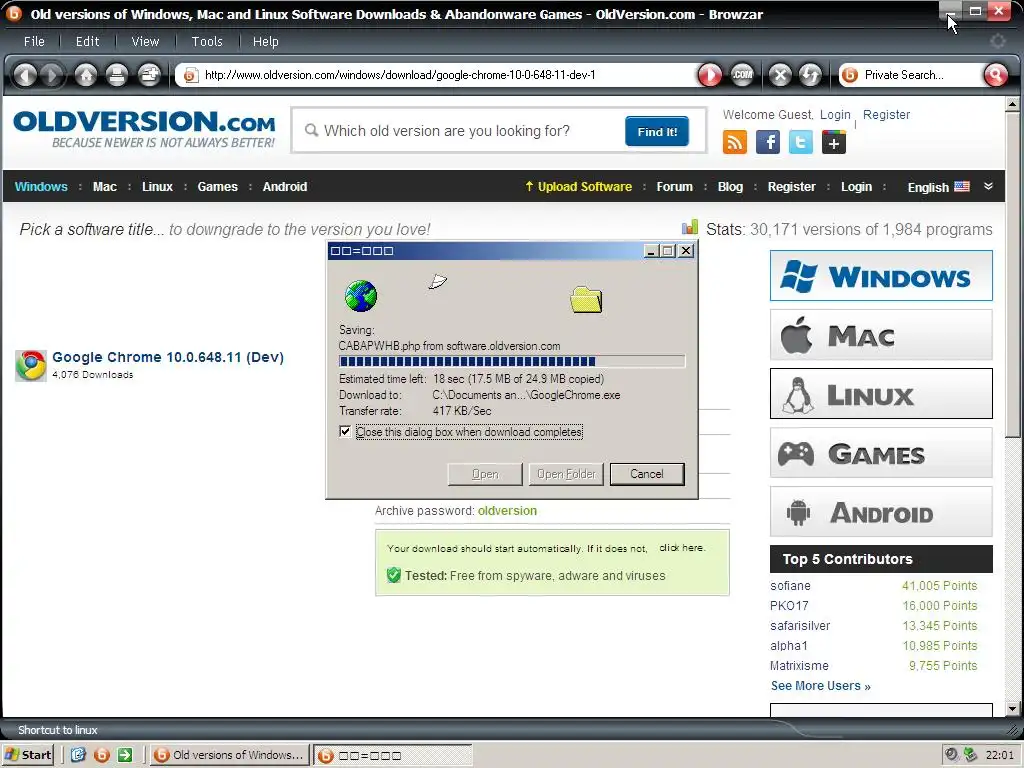
Task: Select the Mac tab in site navigation
Action: point(104,187)
